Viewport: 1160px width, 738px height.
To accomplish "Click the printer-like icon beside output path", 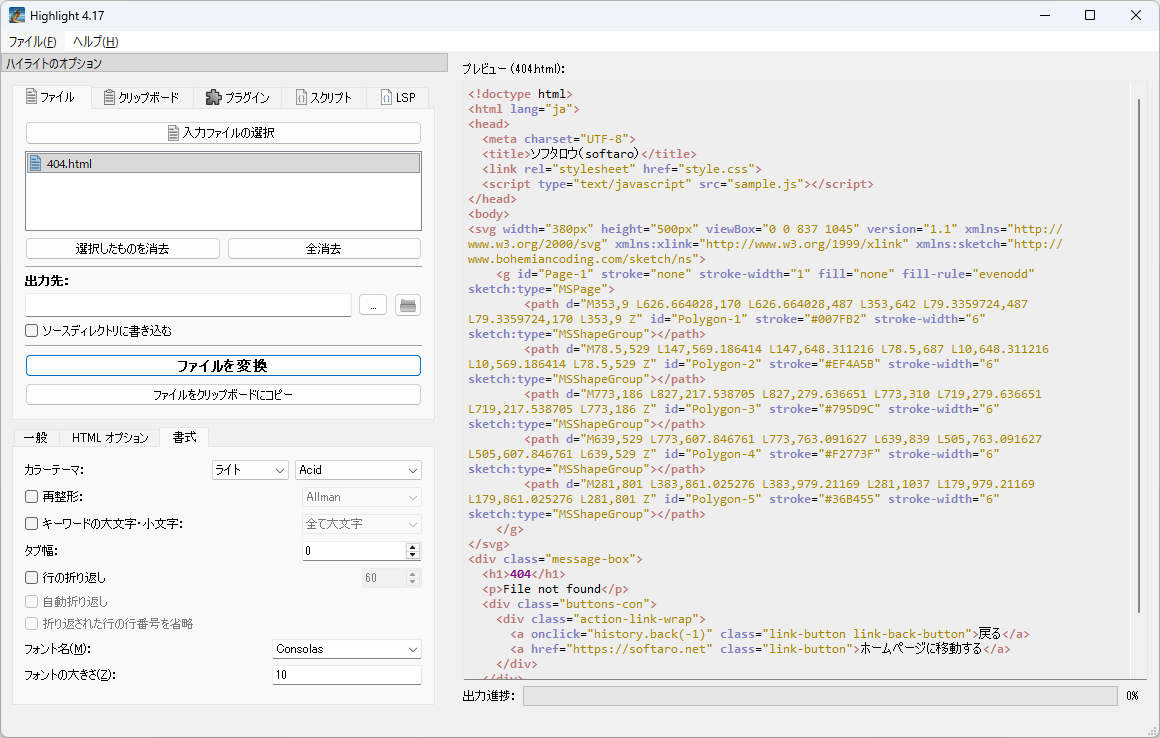I will [x=408, y=306].
